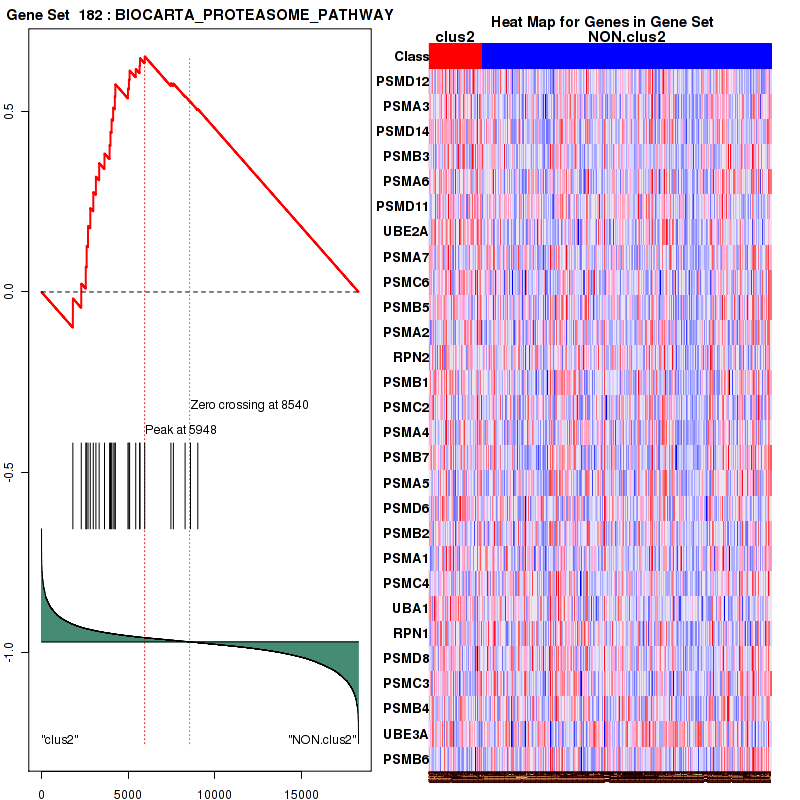Click the PSMA7 gene label
Viewport: 800px width, 800px height.
[x=406, y=257]
